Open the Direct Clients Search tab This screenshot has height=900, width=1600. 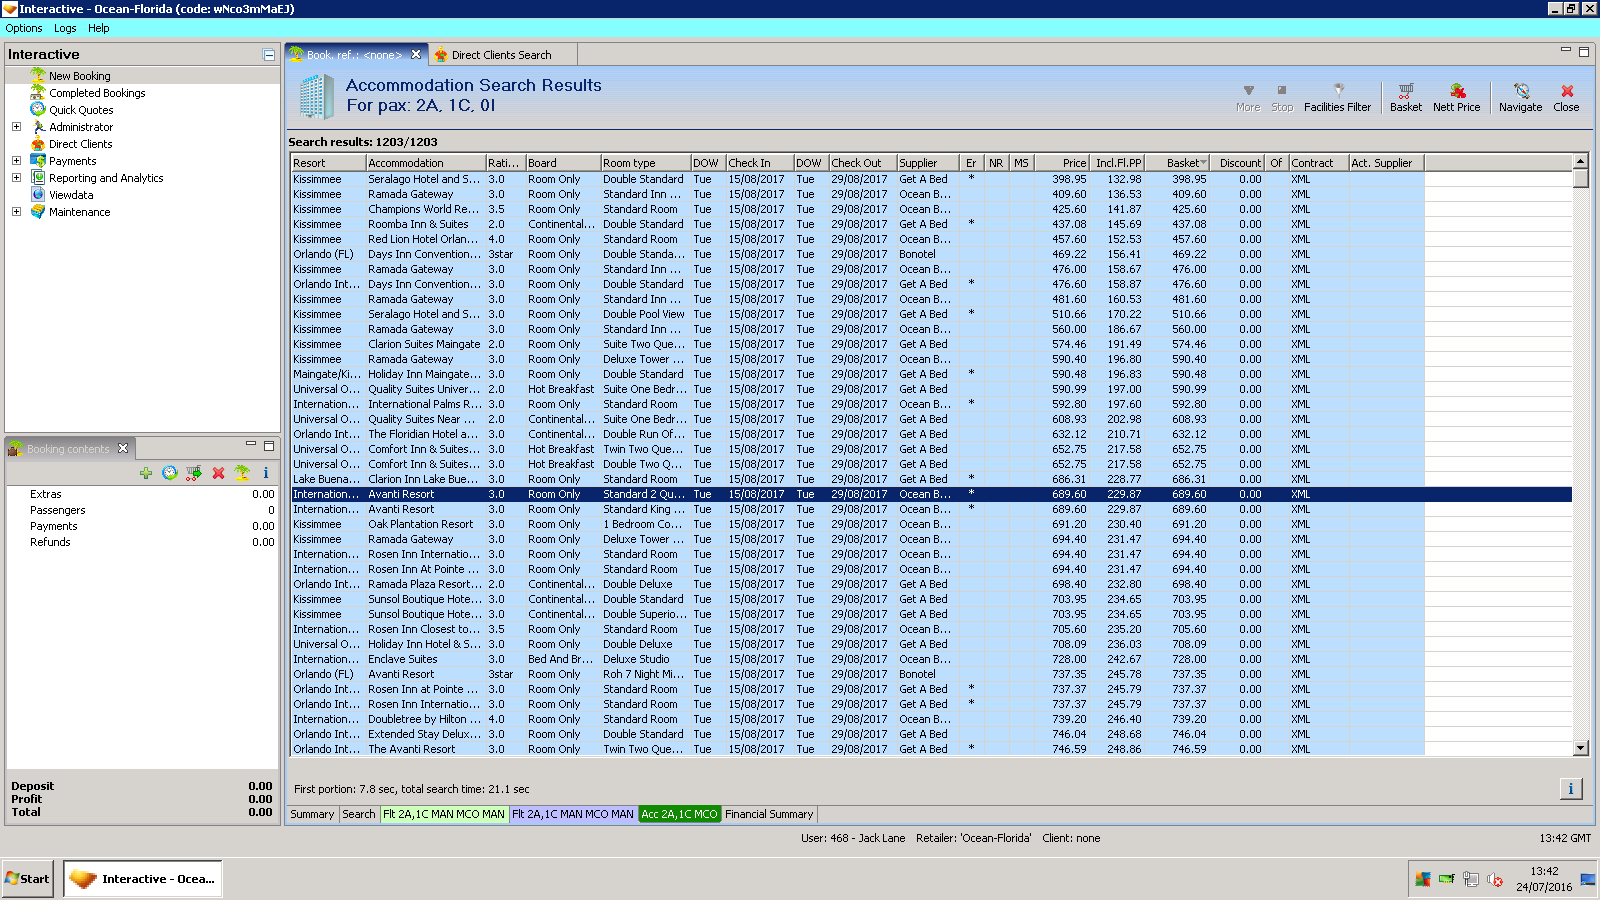click(500, 55)
